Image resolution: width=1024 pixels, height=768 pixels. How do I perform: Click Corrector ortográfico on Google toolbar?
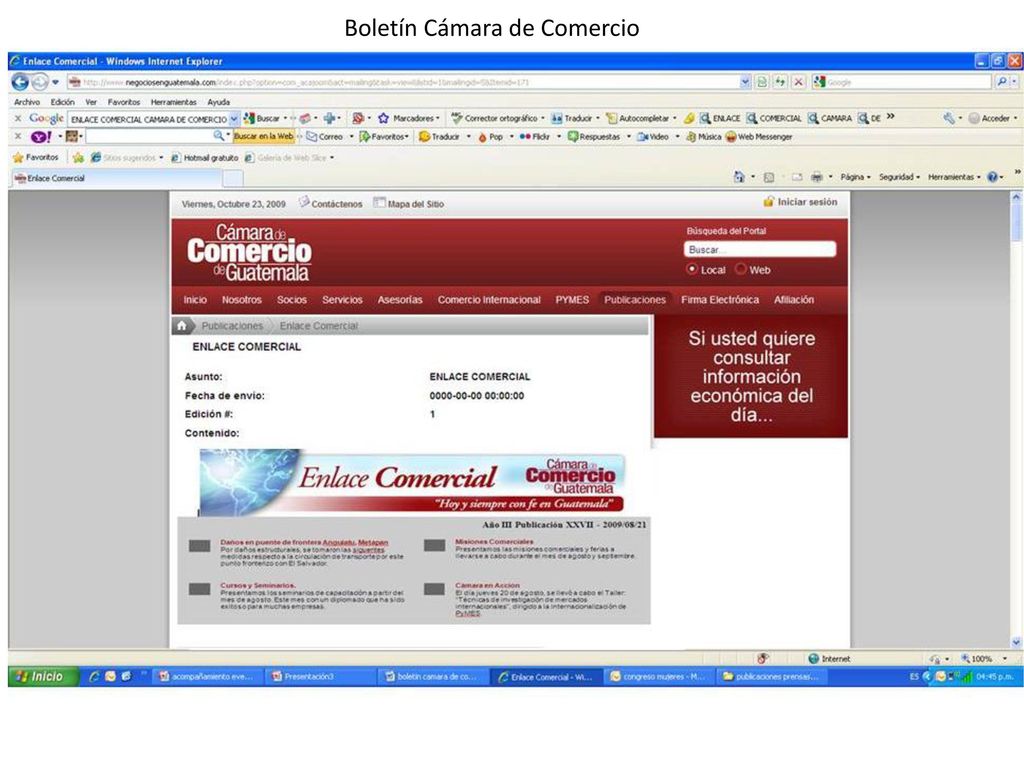click(x=494, y=118)
